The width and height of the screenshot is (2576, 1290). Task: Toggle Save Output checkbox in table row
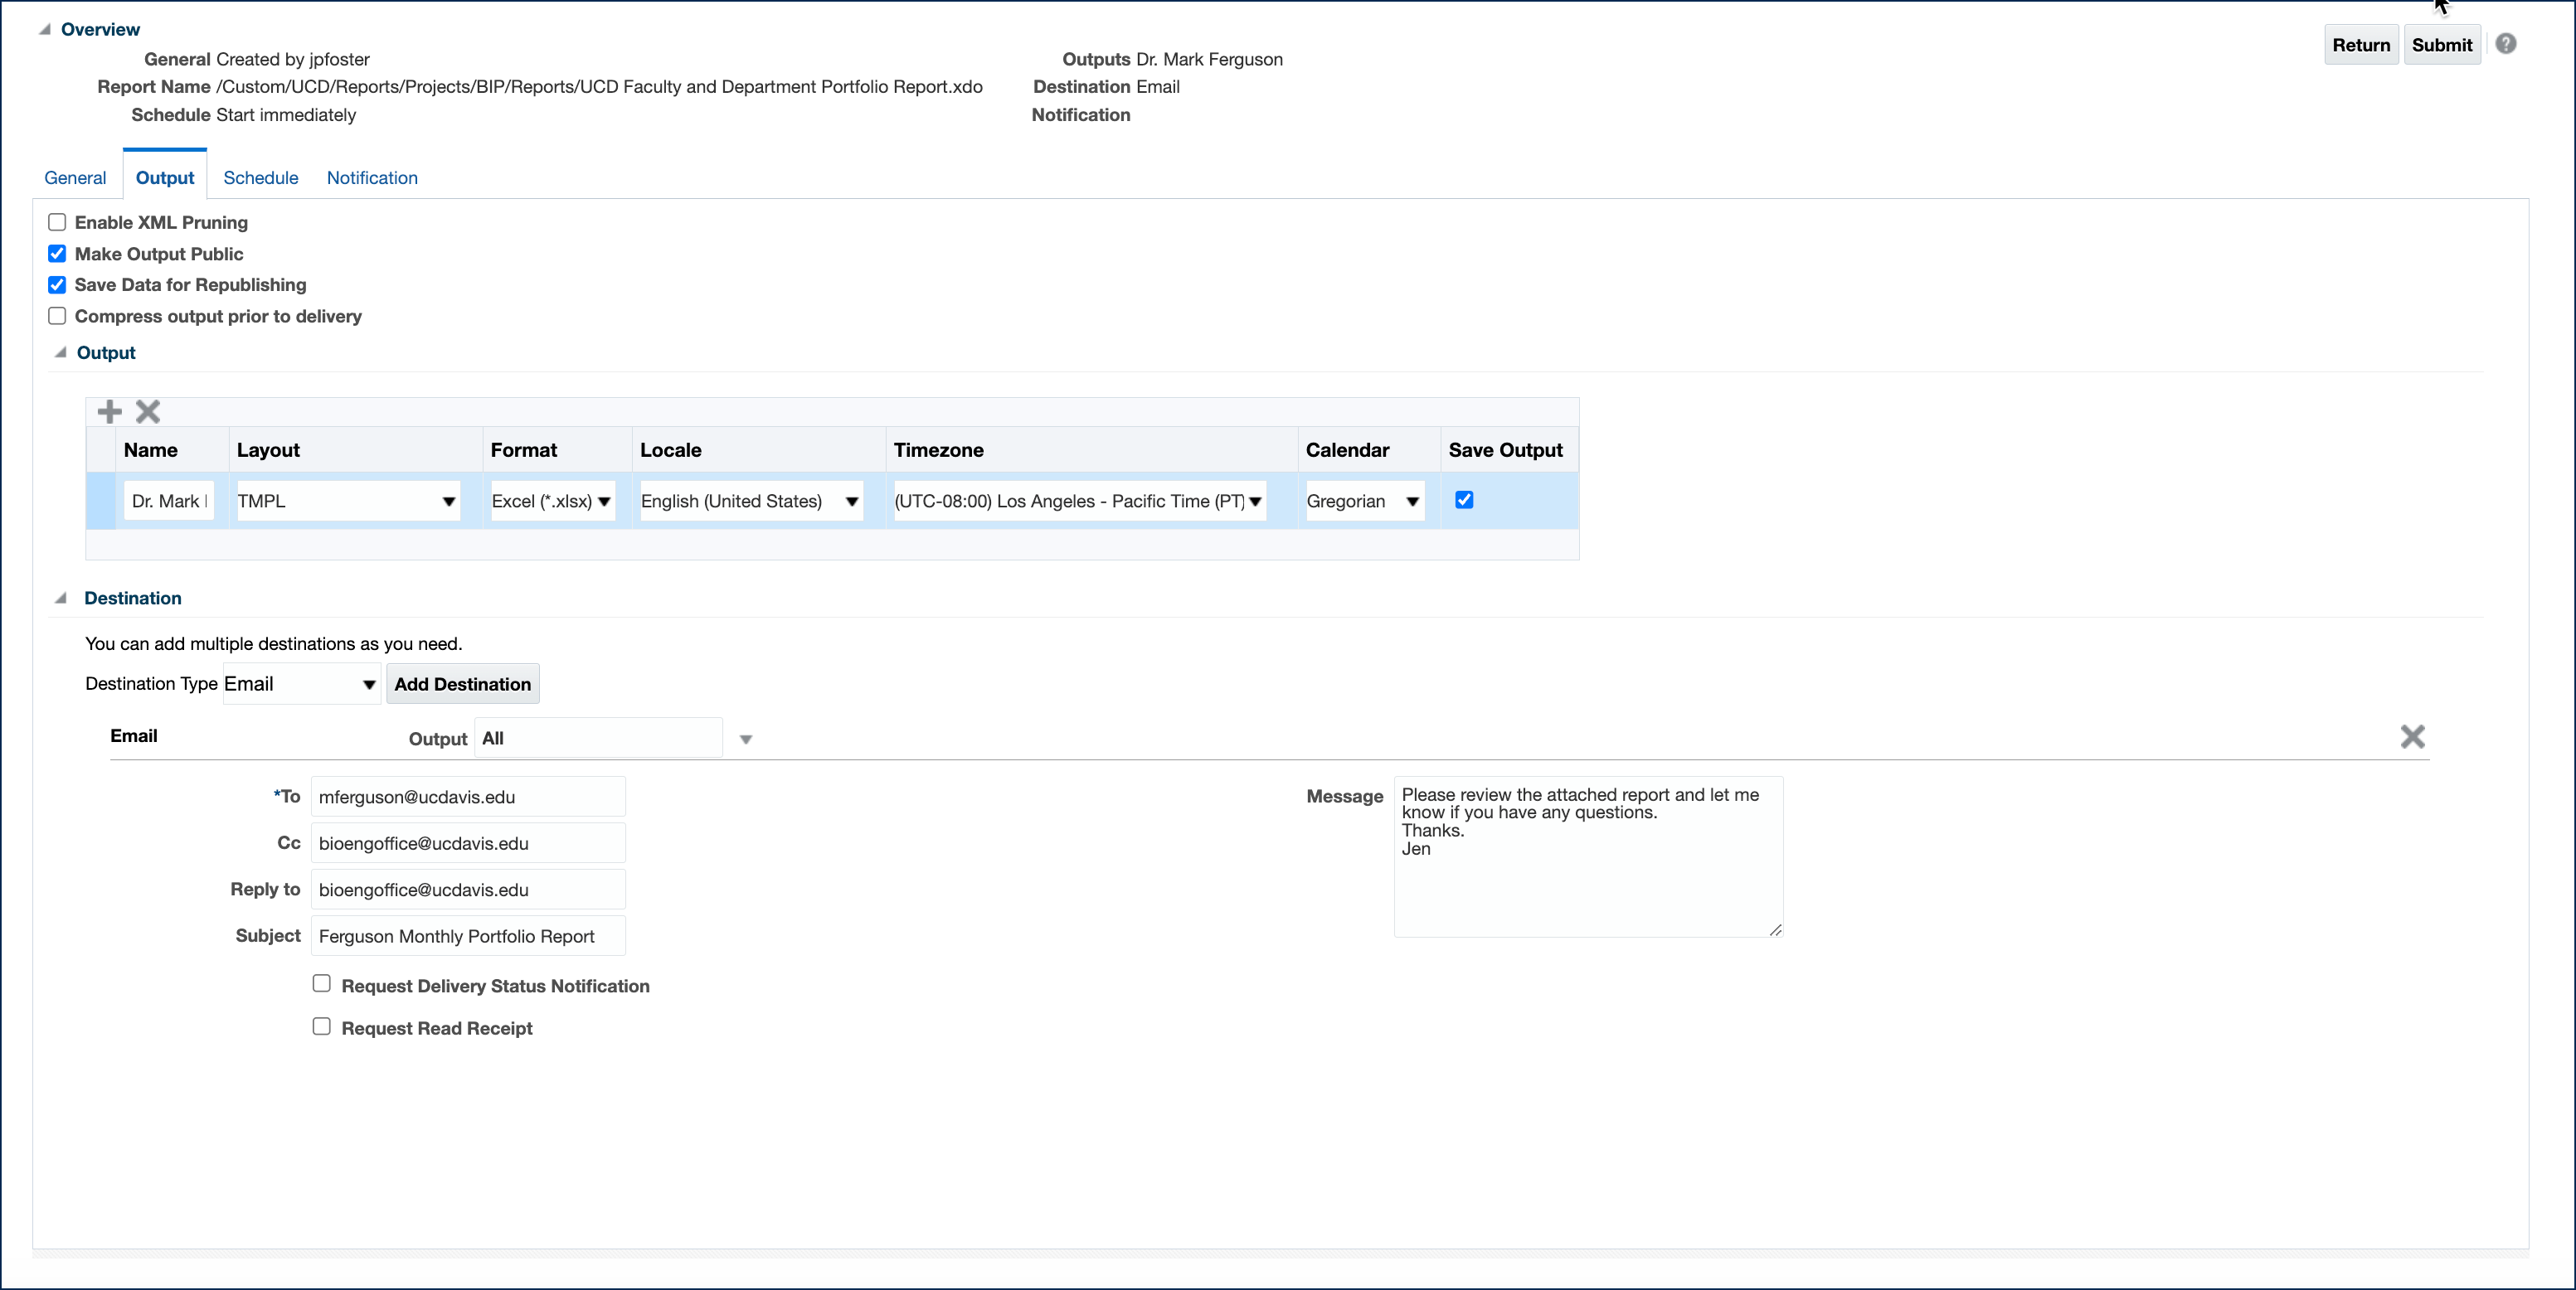(x=1464, y=500)
